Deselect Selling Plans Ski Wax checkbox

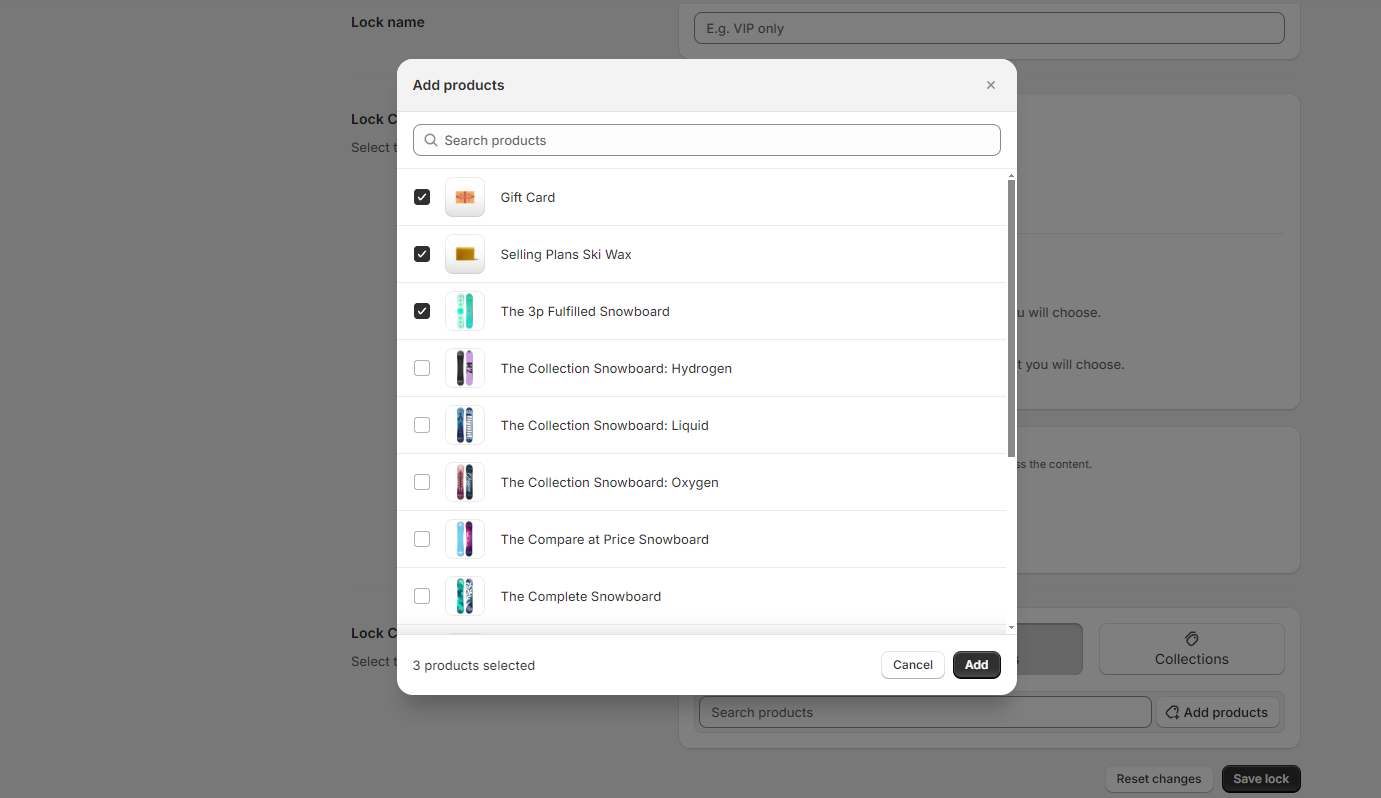click(422, 254)
